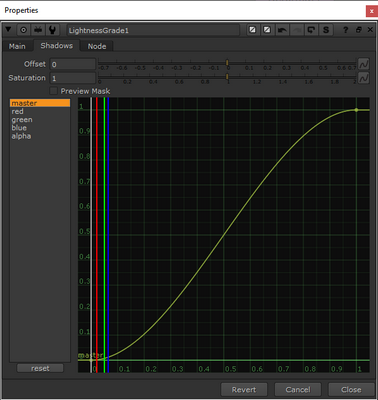Click the S icon in the node header
The image size is (378, 400).
(x=326, y=30)
